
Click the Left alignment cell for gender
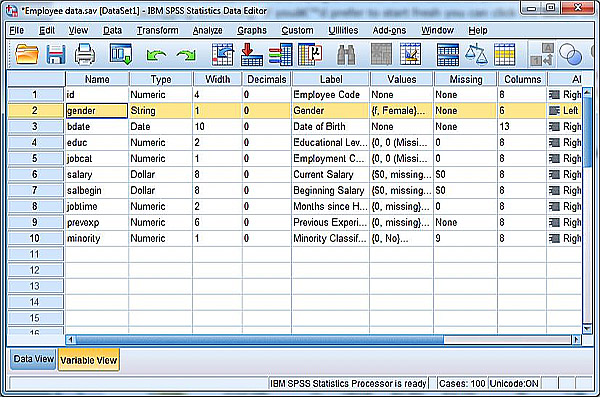point(564,111)
